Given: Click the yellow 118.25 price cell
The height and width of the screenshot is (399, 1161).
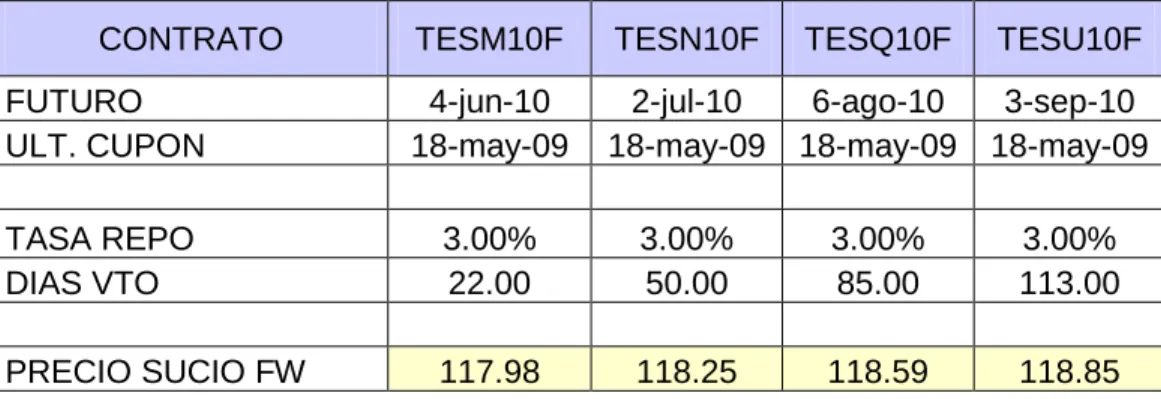Looking at the screenshot, I should click(x=686, y=369).
